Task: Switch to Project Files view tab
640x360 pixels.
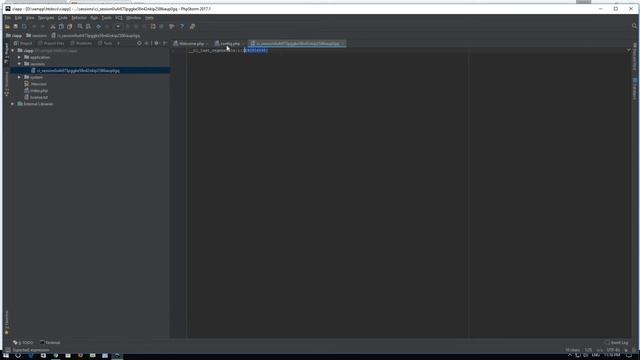Action: (x=51, y=43)
